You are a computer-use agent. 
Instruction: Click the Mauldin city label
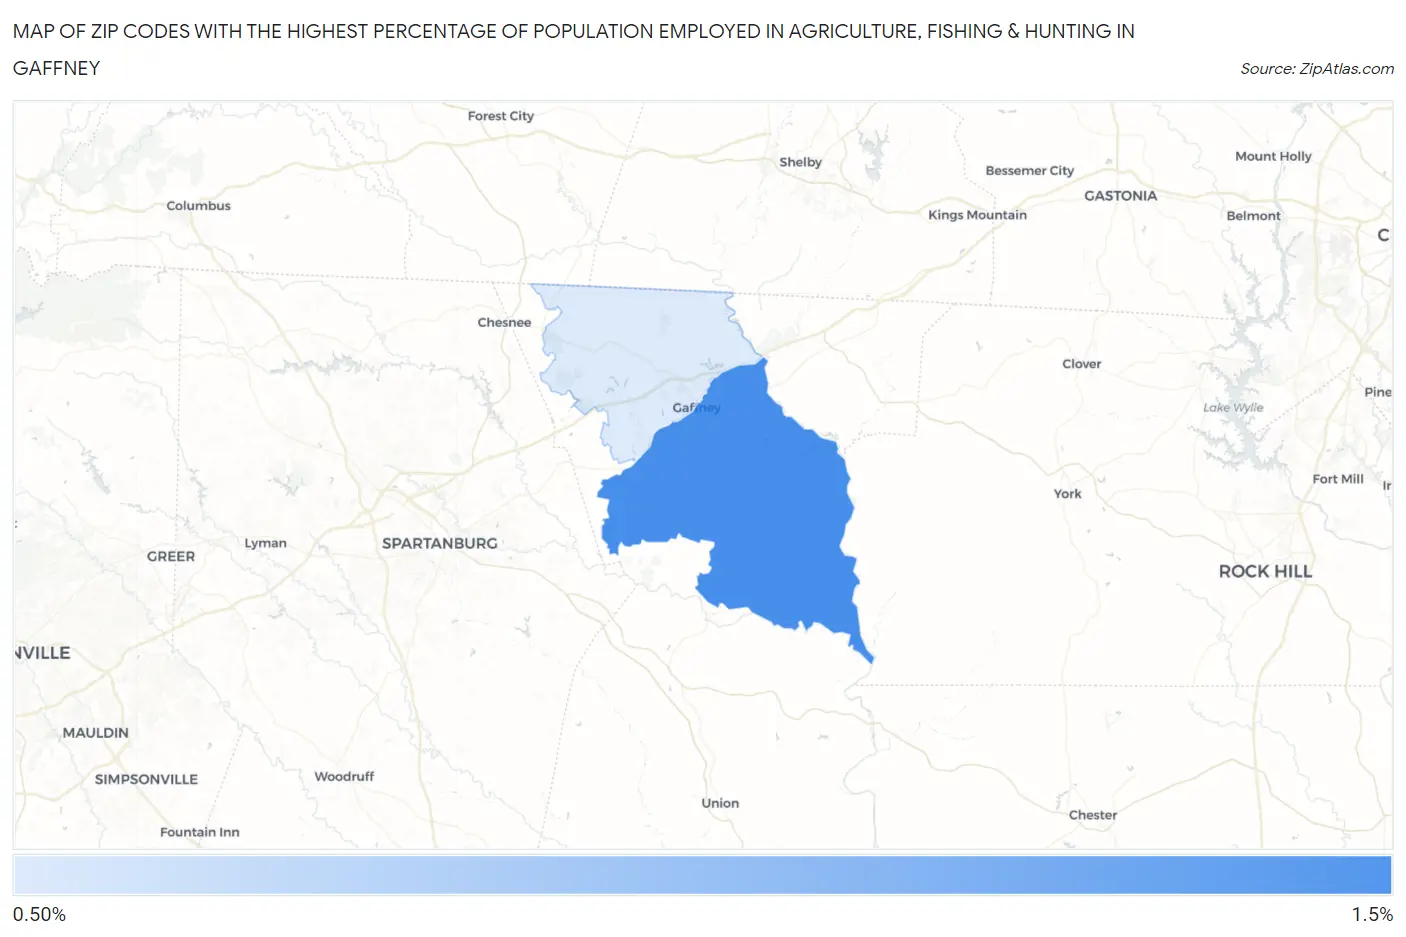[96, 733]
